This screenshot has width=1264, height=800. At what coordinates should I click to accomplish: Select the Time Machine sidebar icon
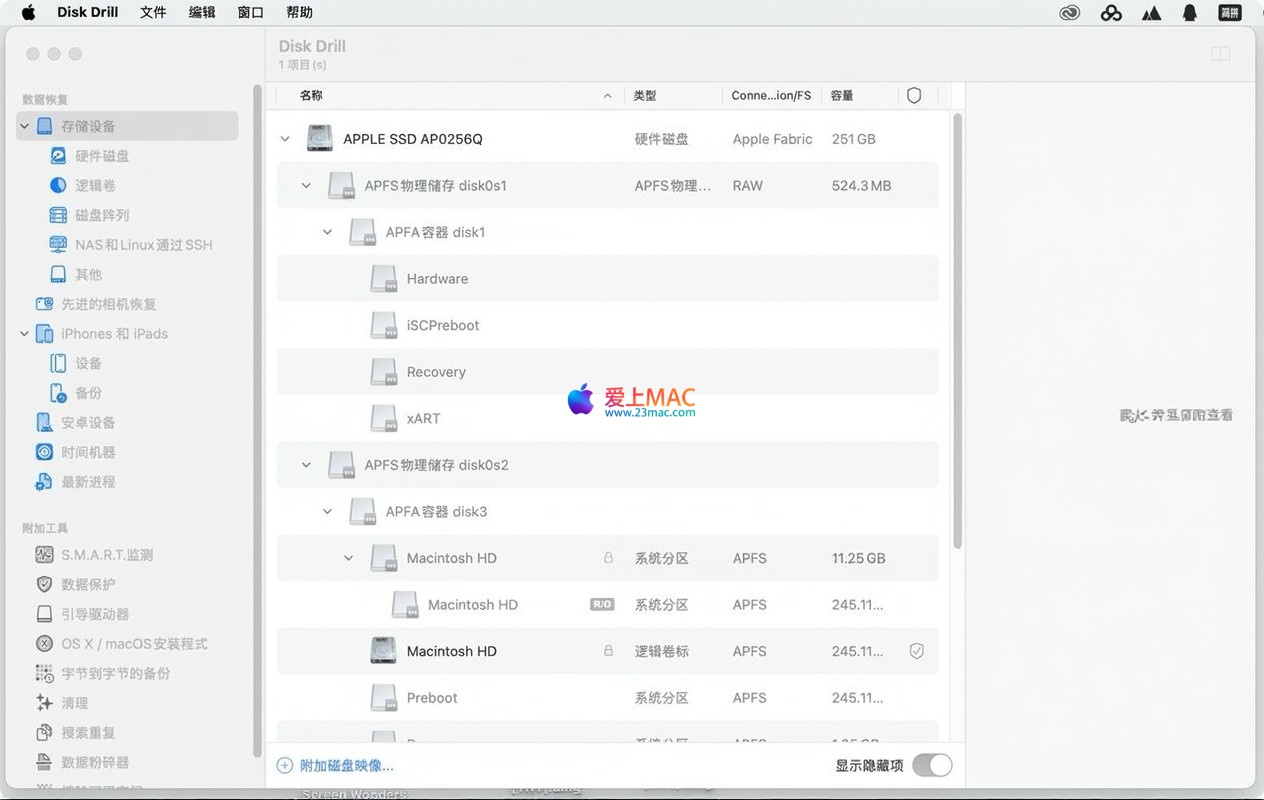point(44,452)
